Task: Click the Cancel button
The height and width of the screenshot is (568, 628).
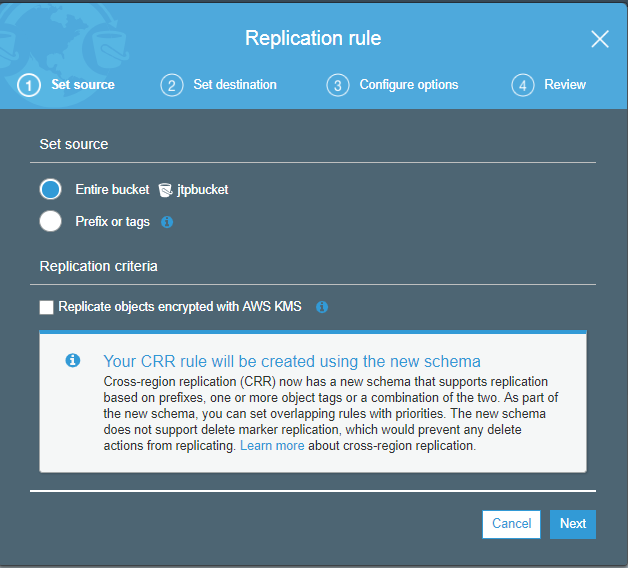Action: point(511,524)
